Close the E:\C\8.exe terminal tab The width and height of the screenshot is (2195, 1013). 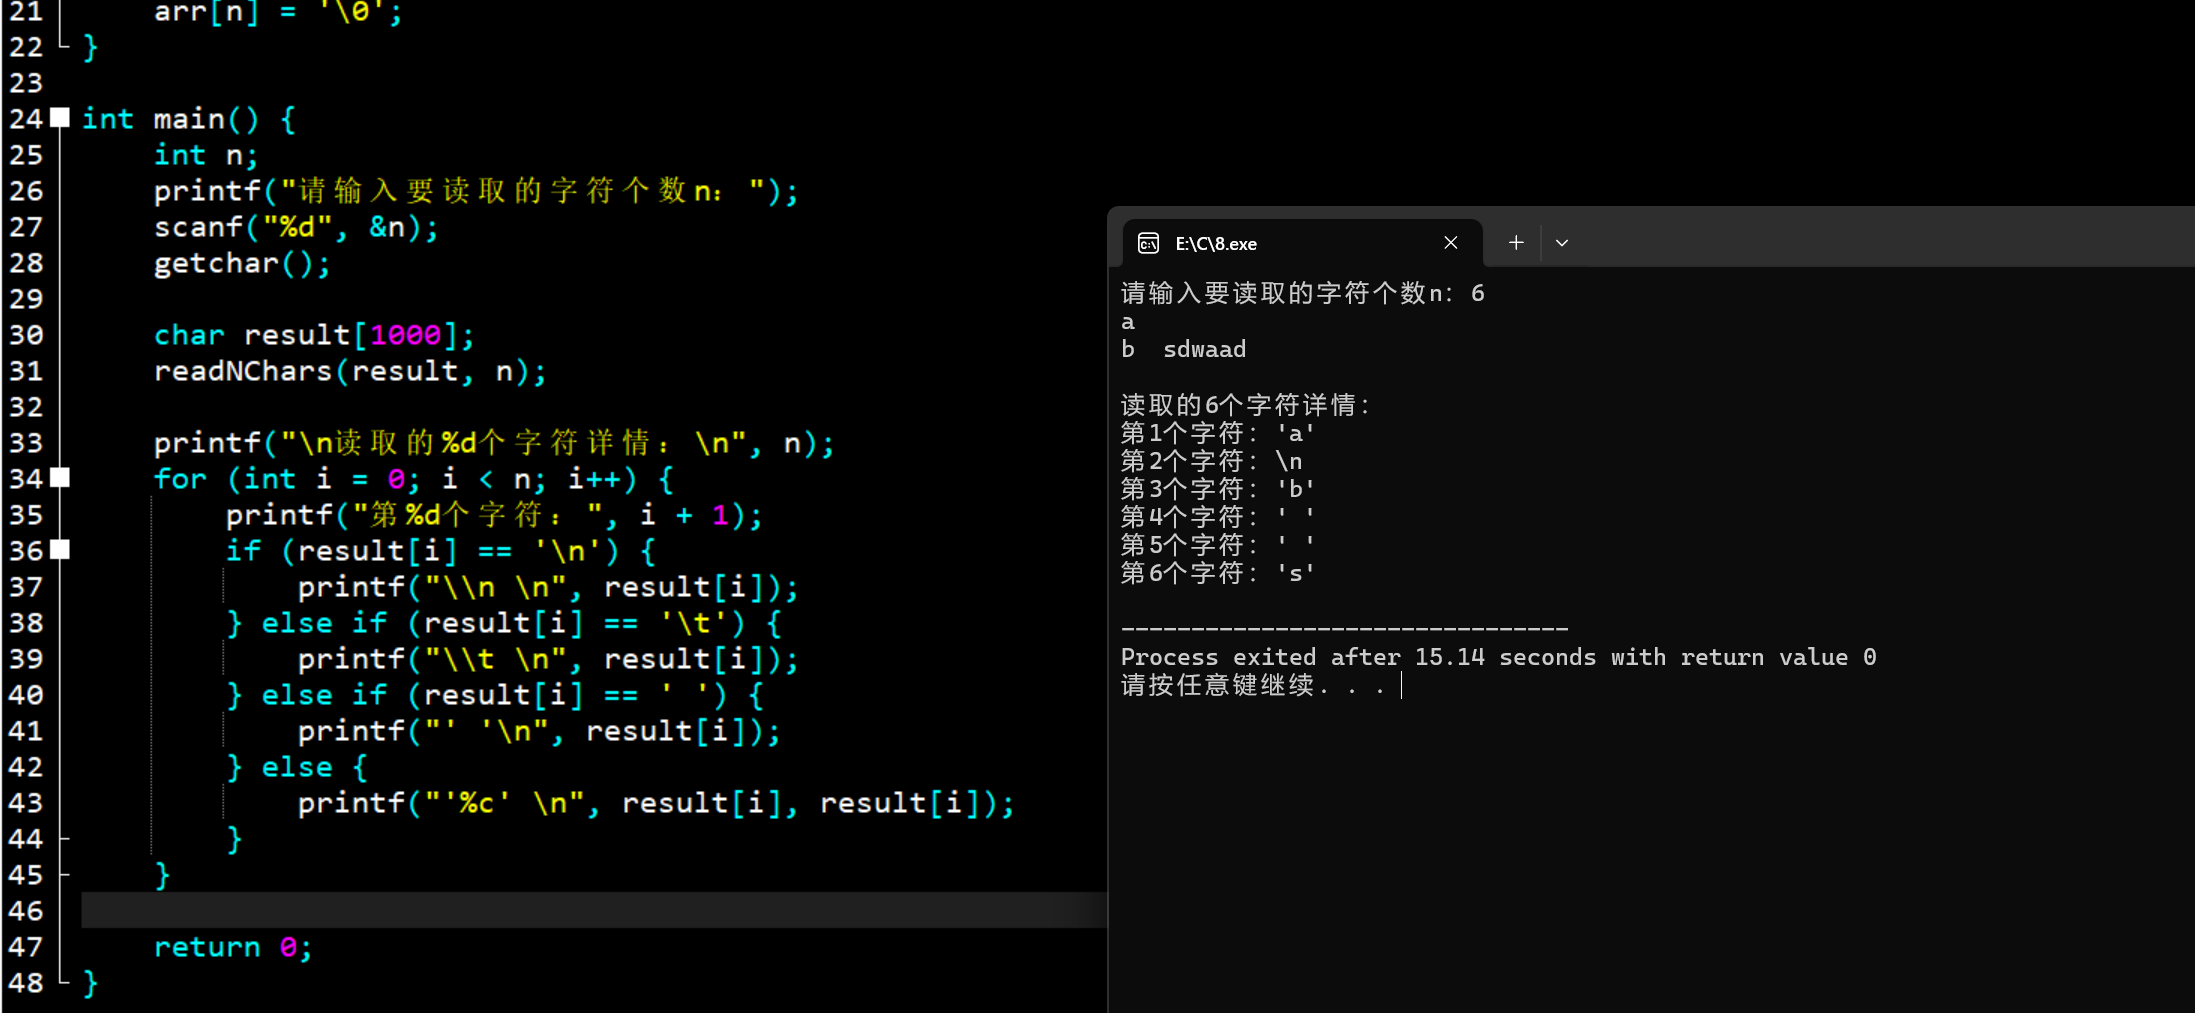(x=1451, y=243)
